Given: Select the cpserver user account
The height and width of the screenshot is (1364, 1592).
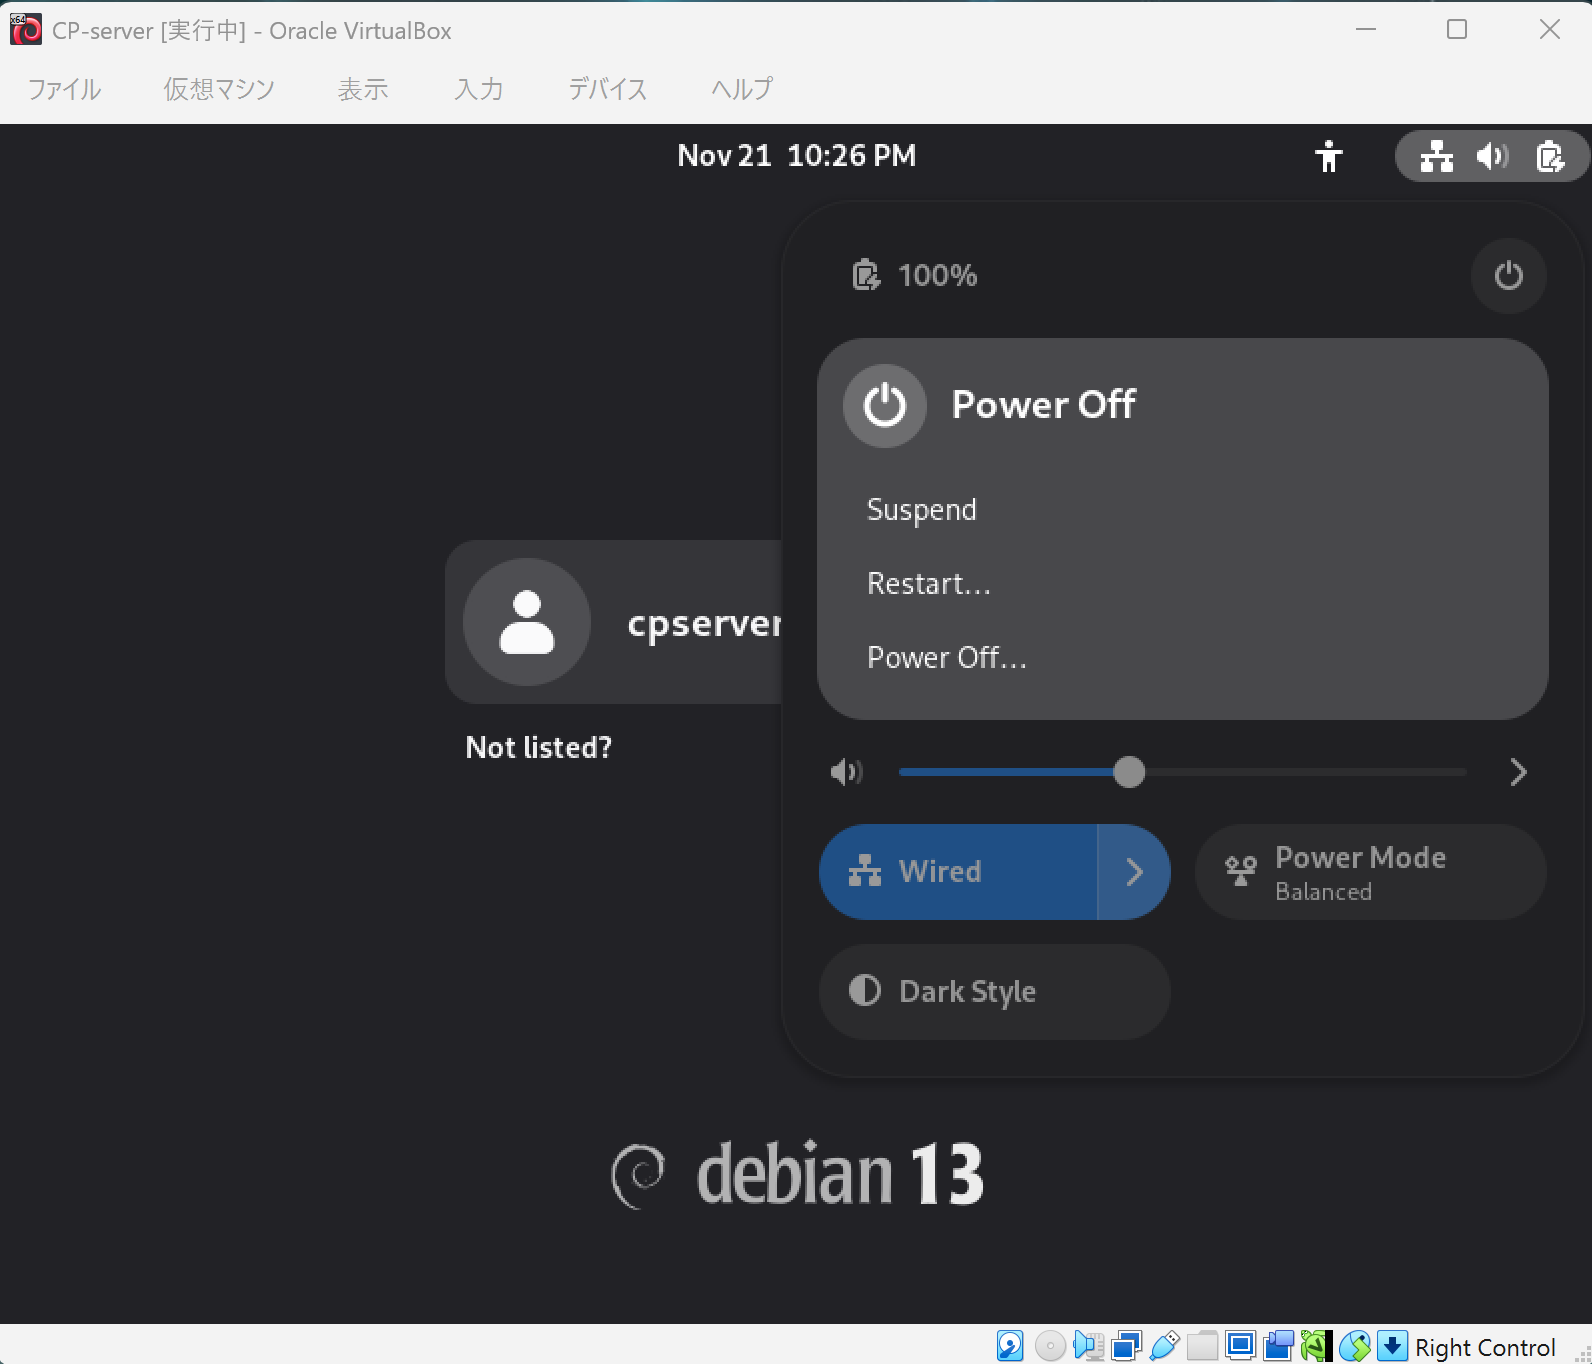Looking at the screenshot, I should (614, 622).
